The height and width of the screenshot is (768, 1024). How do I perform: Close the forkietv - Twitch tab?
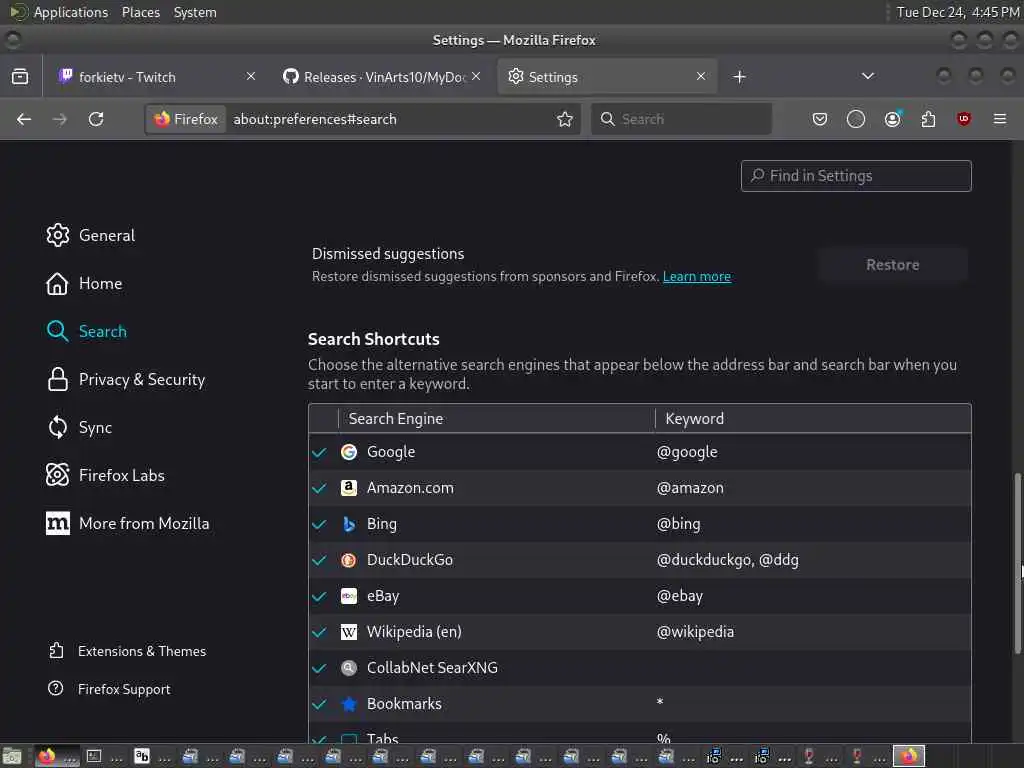(x=251, y=76)
